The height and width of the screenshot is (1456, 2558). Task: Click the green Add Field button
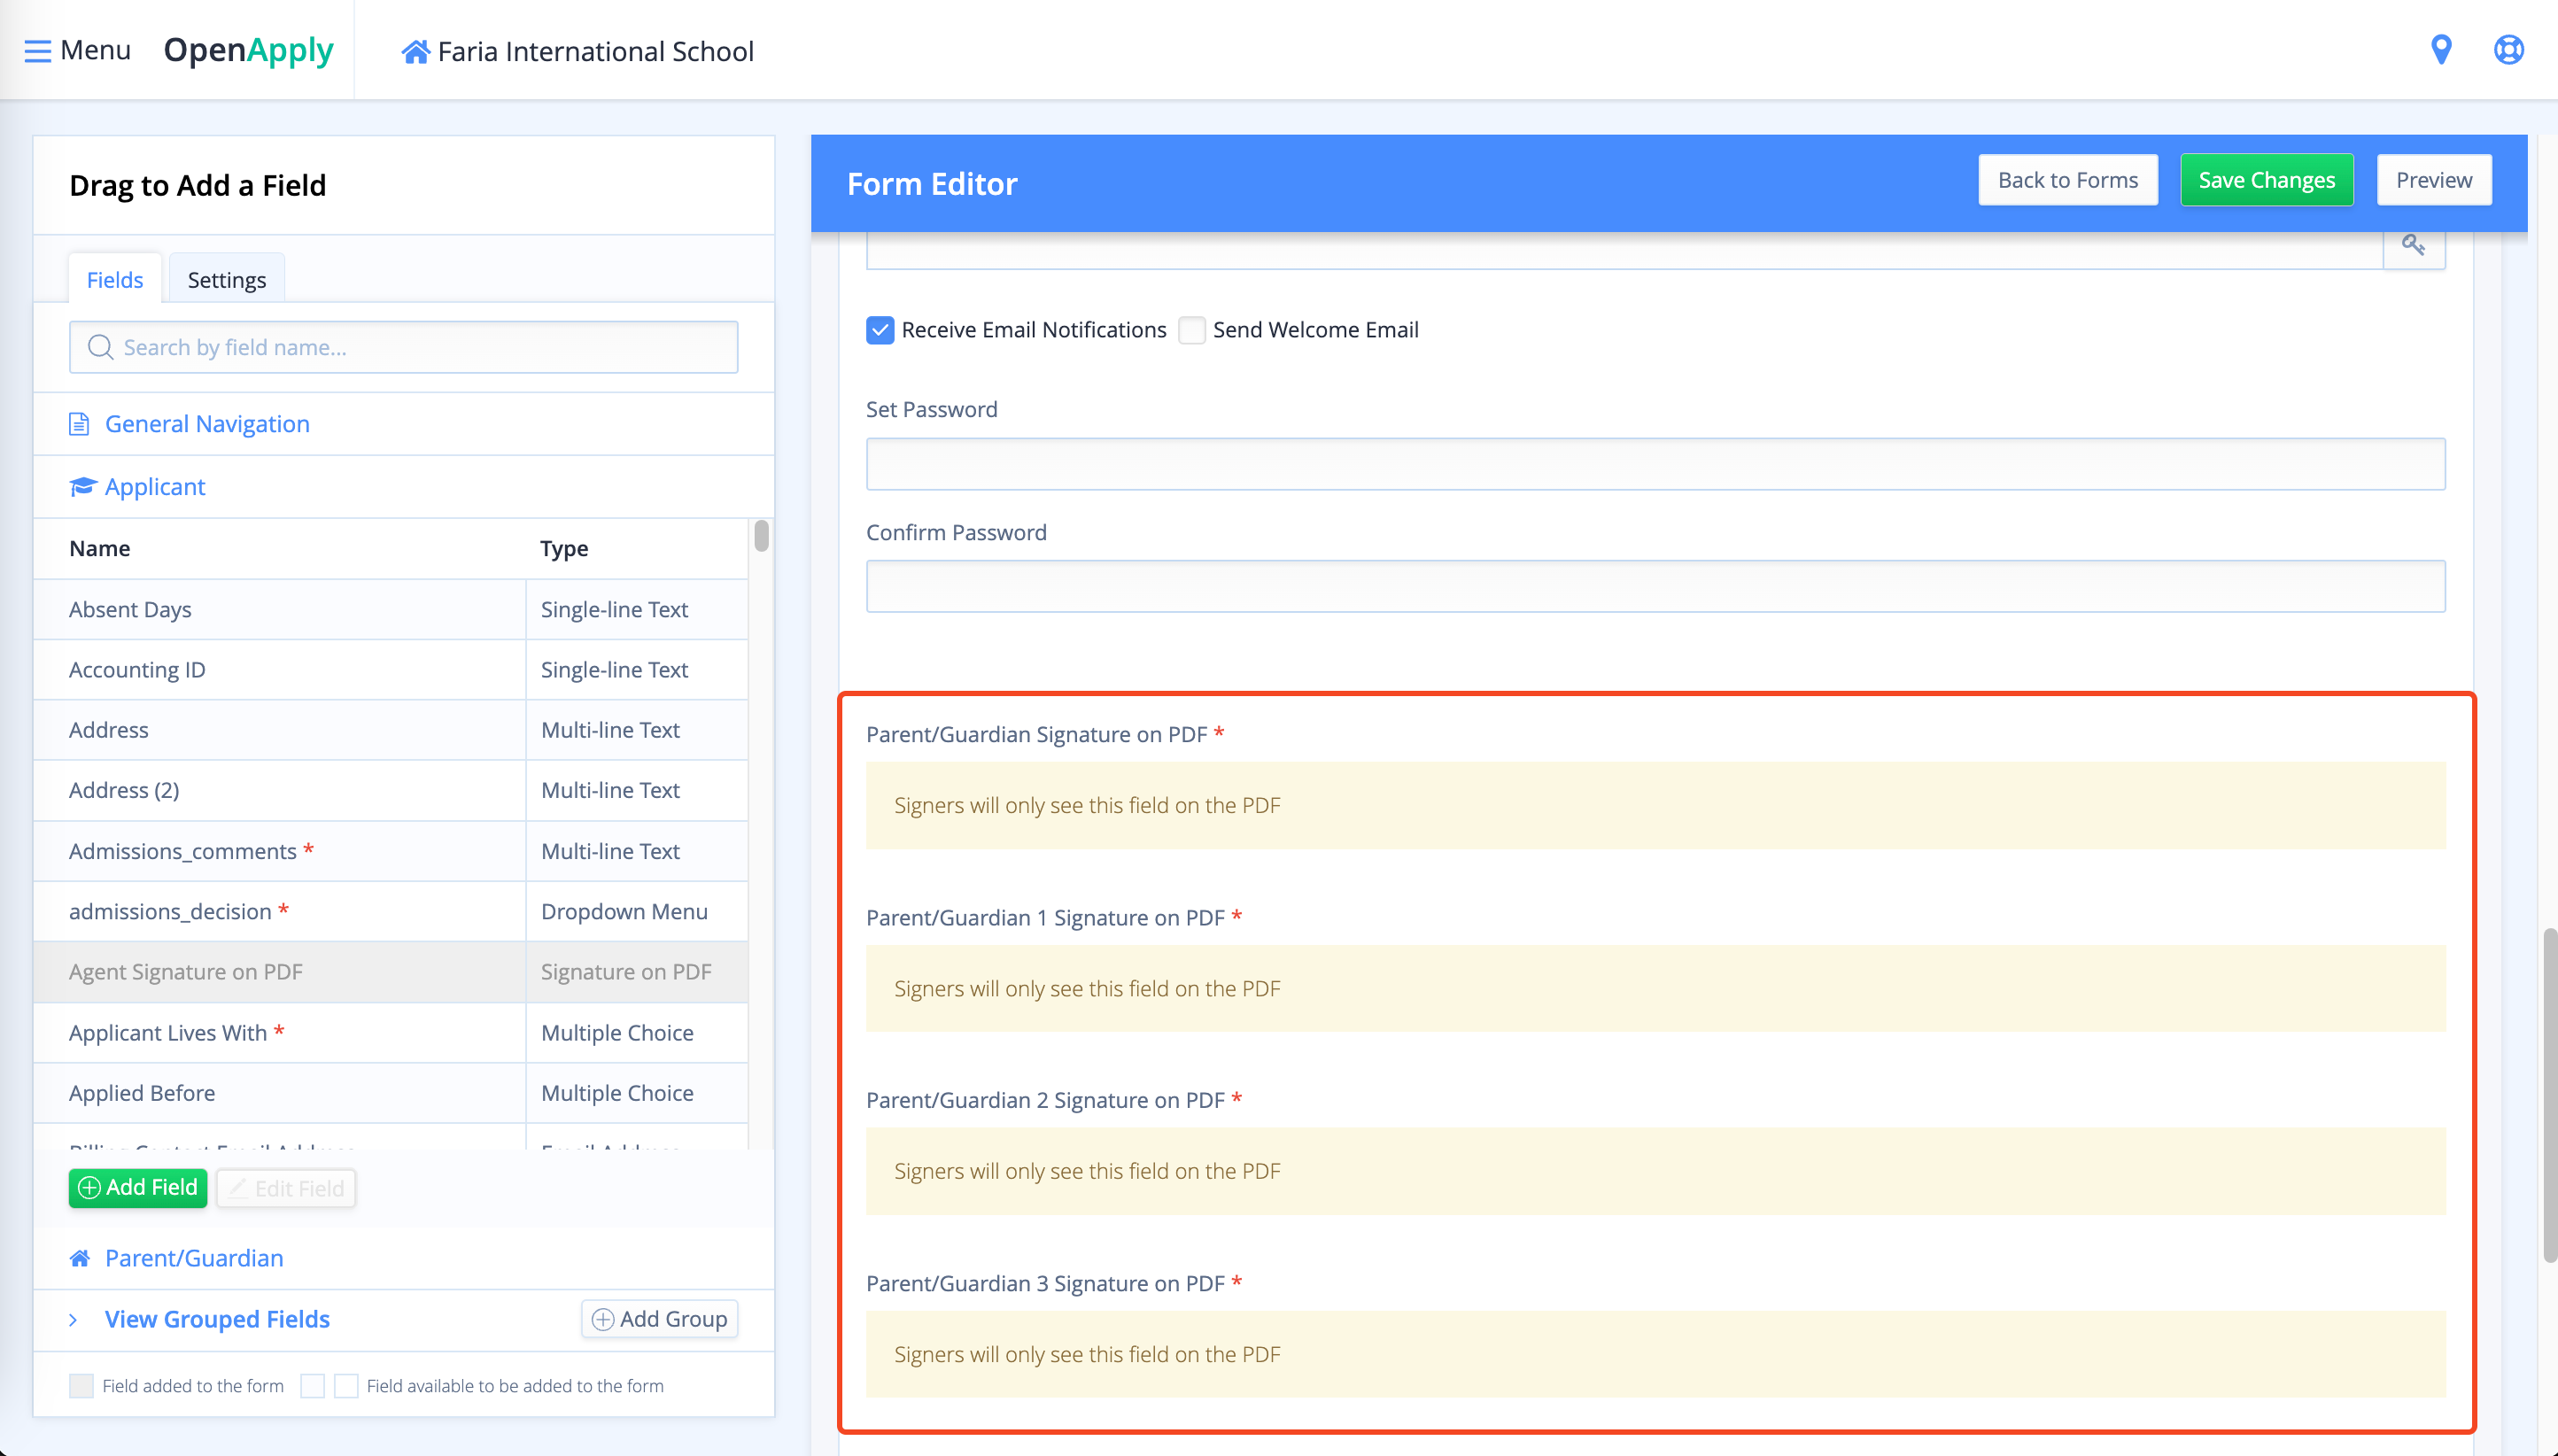(138, 1188)
